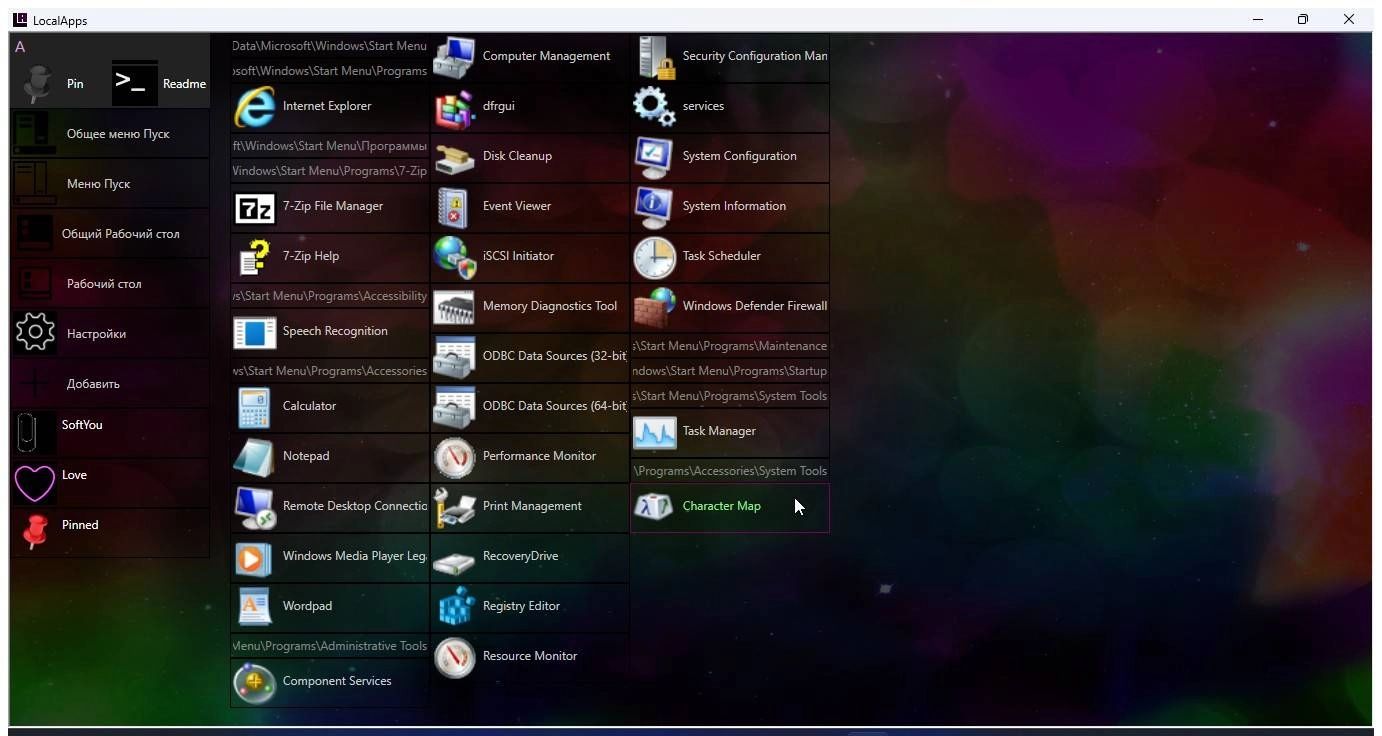Open 7-Zip Help icon
Viewport: 1382px width, 736px height.
(254, 256)
